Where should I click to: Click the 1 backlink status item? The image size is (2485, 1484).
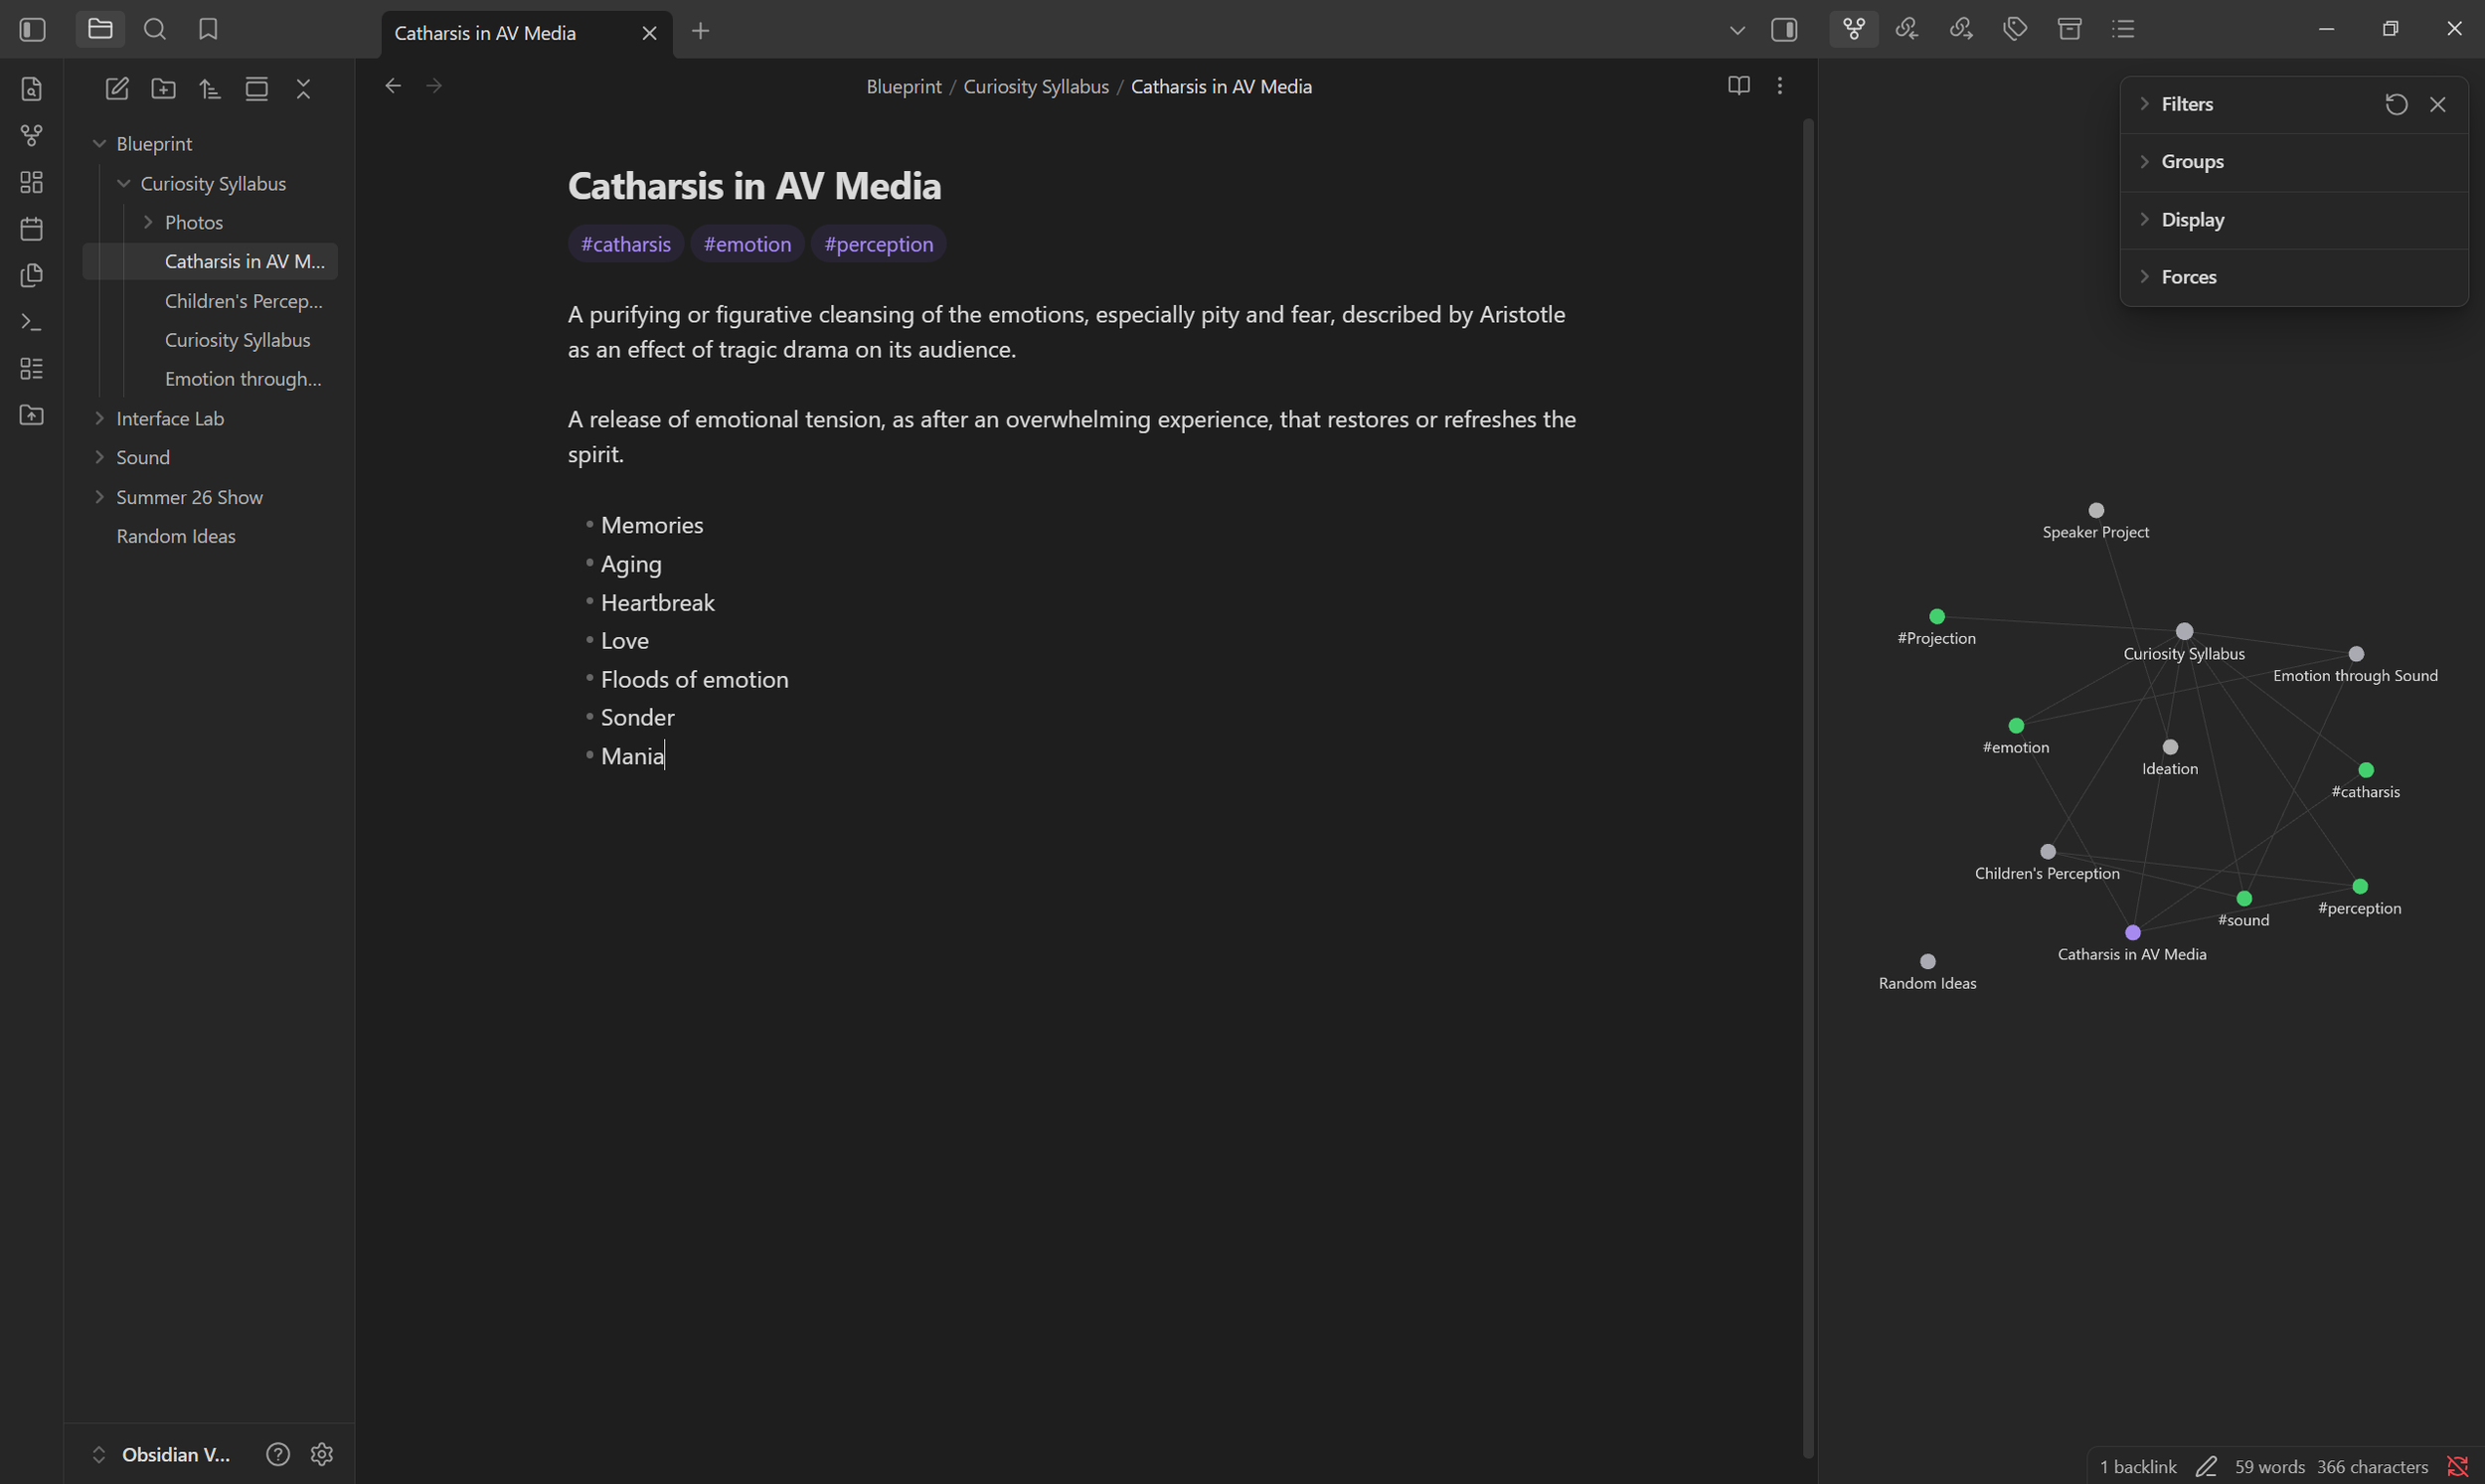[x=2138, y=1466]
